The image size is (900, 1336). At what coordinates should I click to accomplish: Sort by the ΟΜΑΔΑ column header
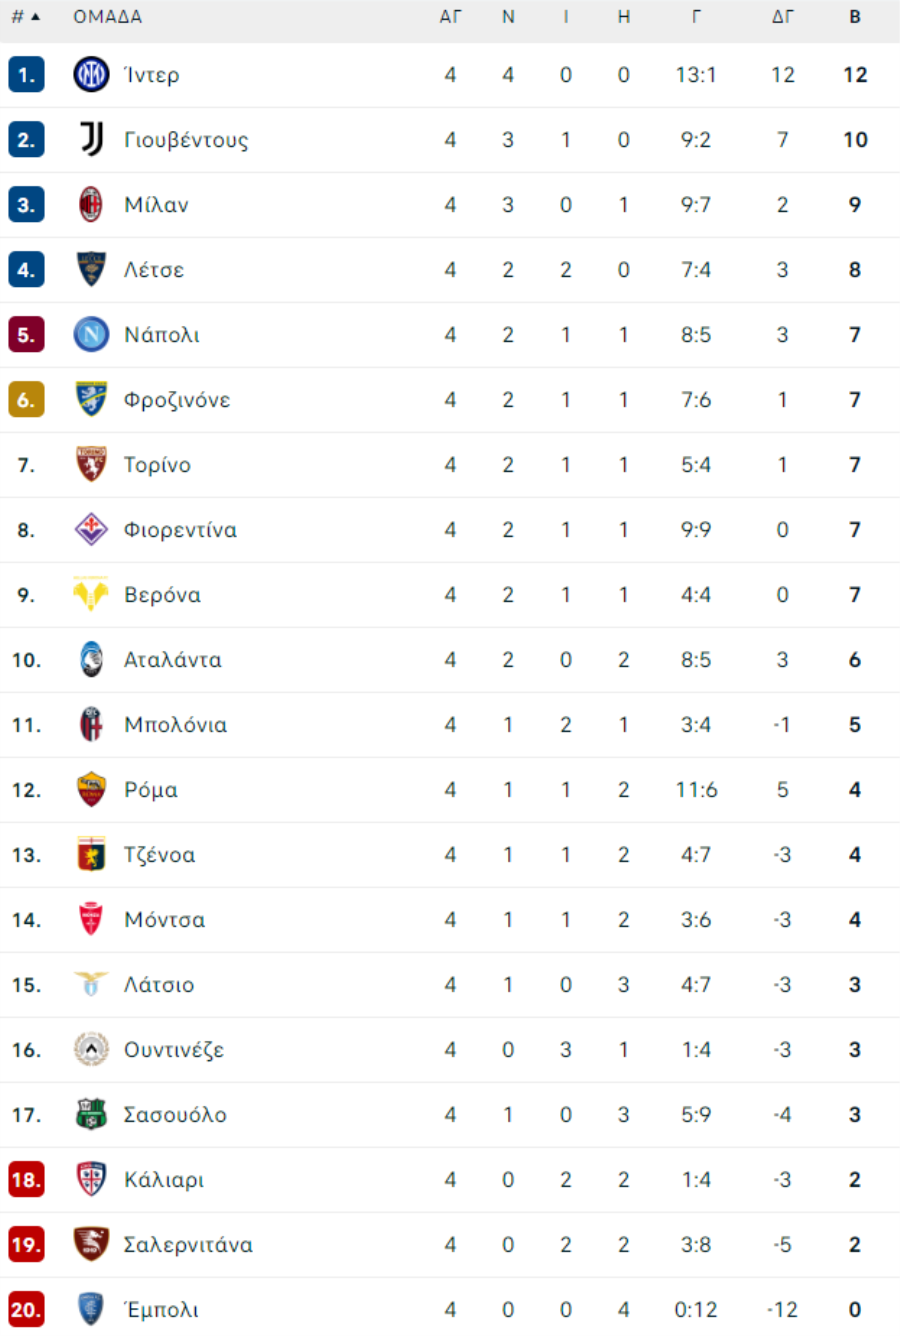[108, 17]
